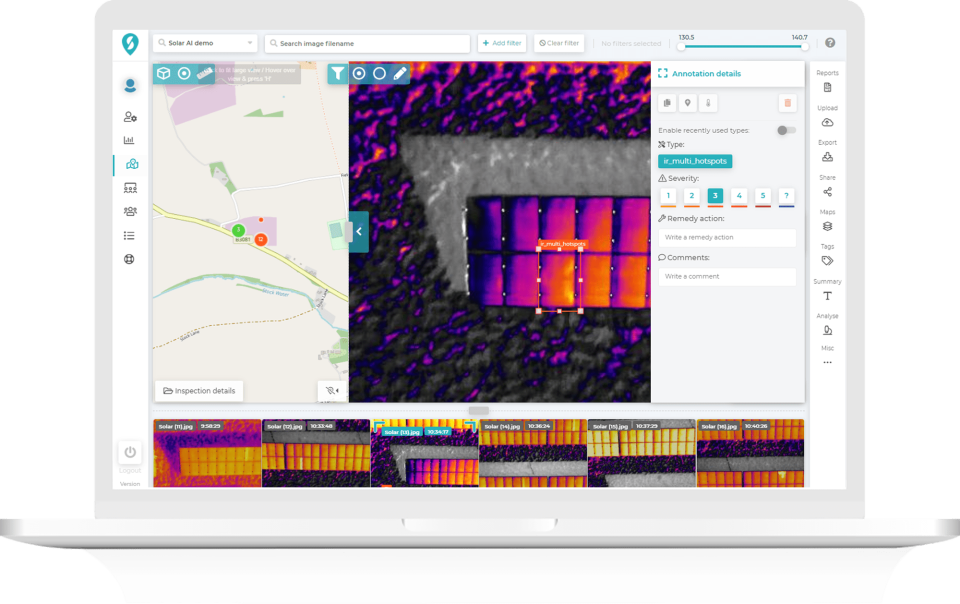Open the help question mark icon
The image size is (960, 604).
[x=830, y=43]
